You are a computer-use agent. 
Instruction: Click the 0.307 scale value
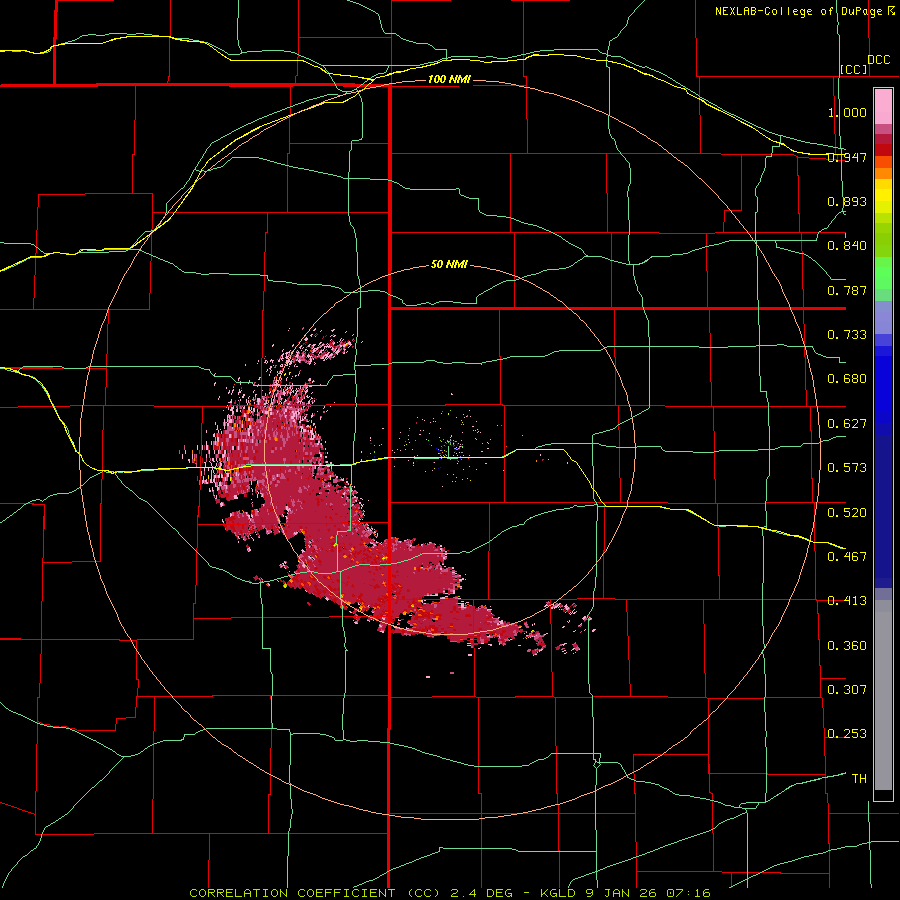tap(847, 690)
